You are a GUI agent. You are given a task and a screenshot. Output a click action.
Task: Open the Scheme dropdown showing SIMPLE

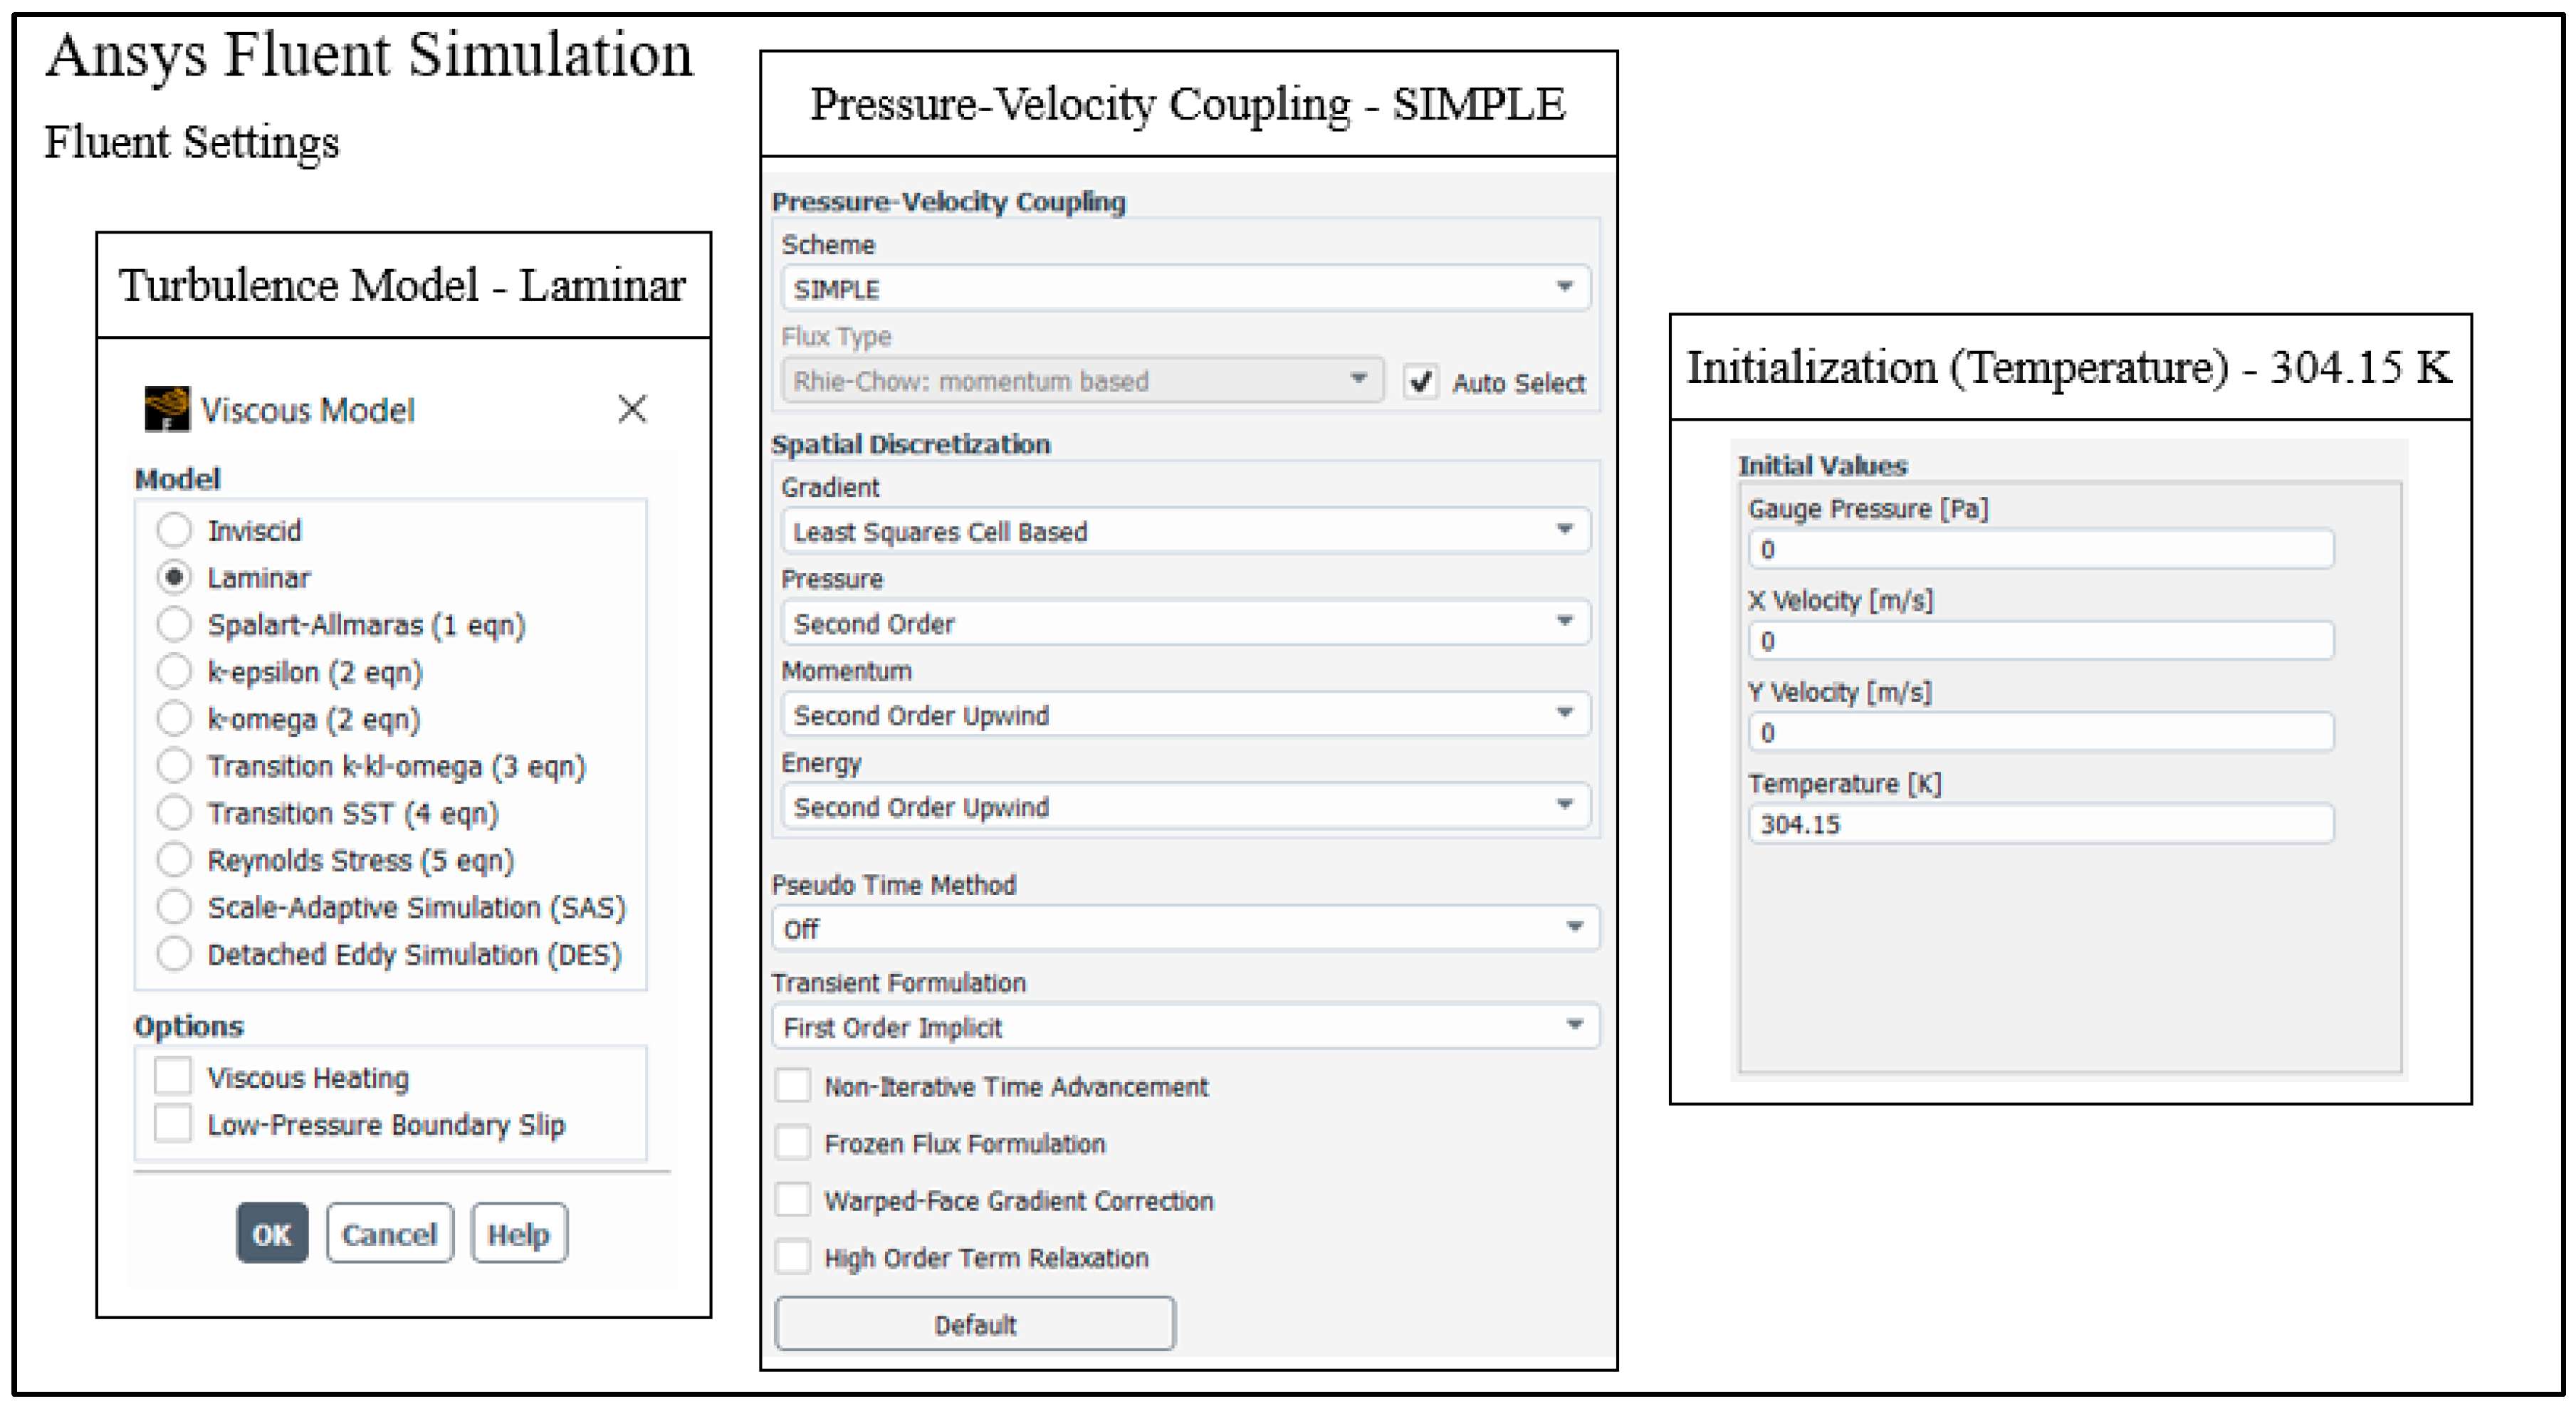pos(1185,289)
